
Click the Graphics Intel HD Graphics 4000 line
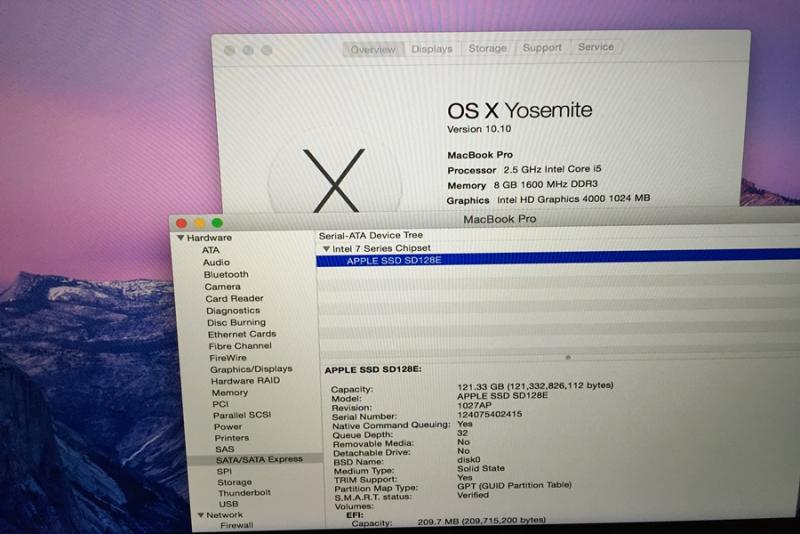548,199
